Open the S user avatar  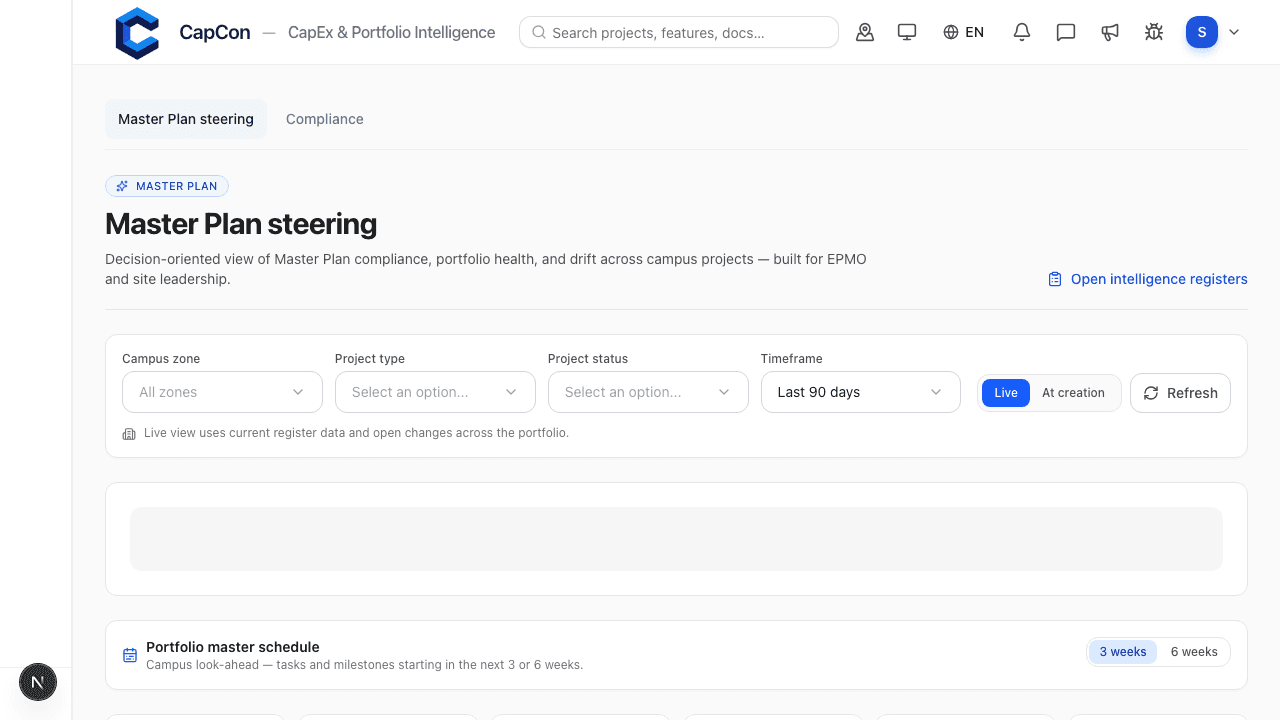(x=1202, y=32)
